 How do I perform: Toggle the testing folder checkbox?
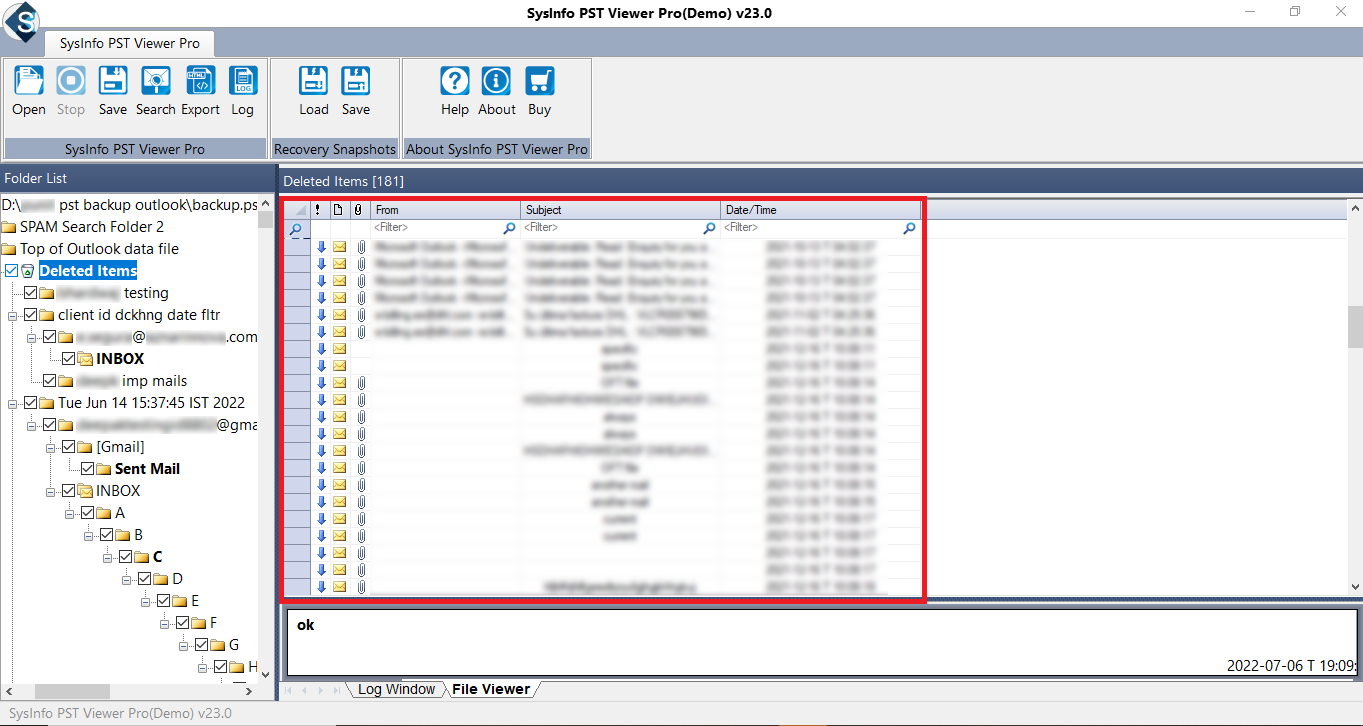tap(30, 293)
